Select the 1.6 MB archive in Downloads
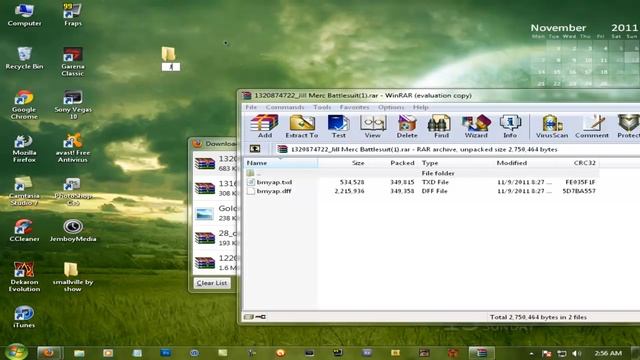 click(x=216, y=262)
